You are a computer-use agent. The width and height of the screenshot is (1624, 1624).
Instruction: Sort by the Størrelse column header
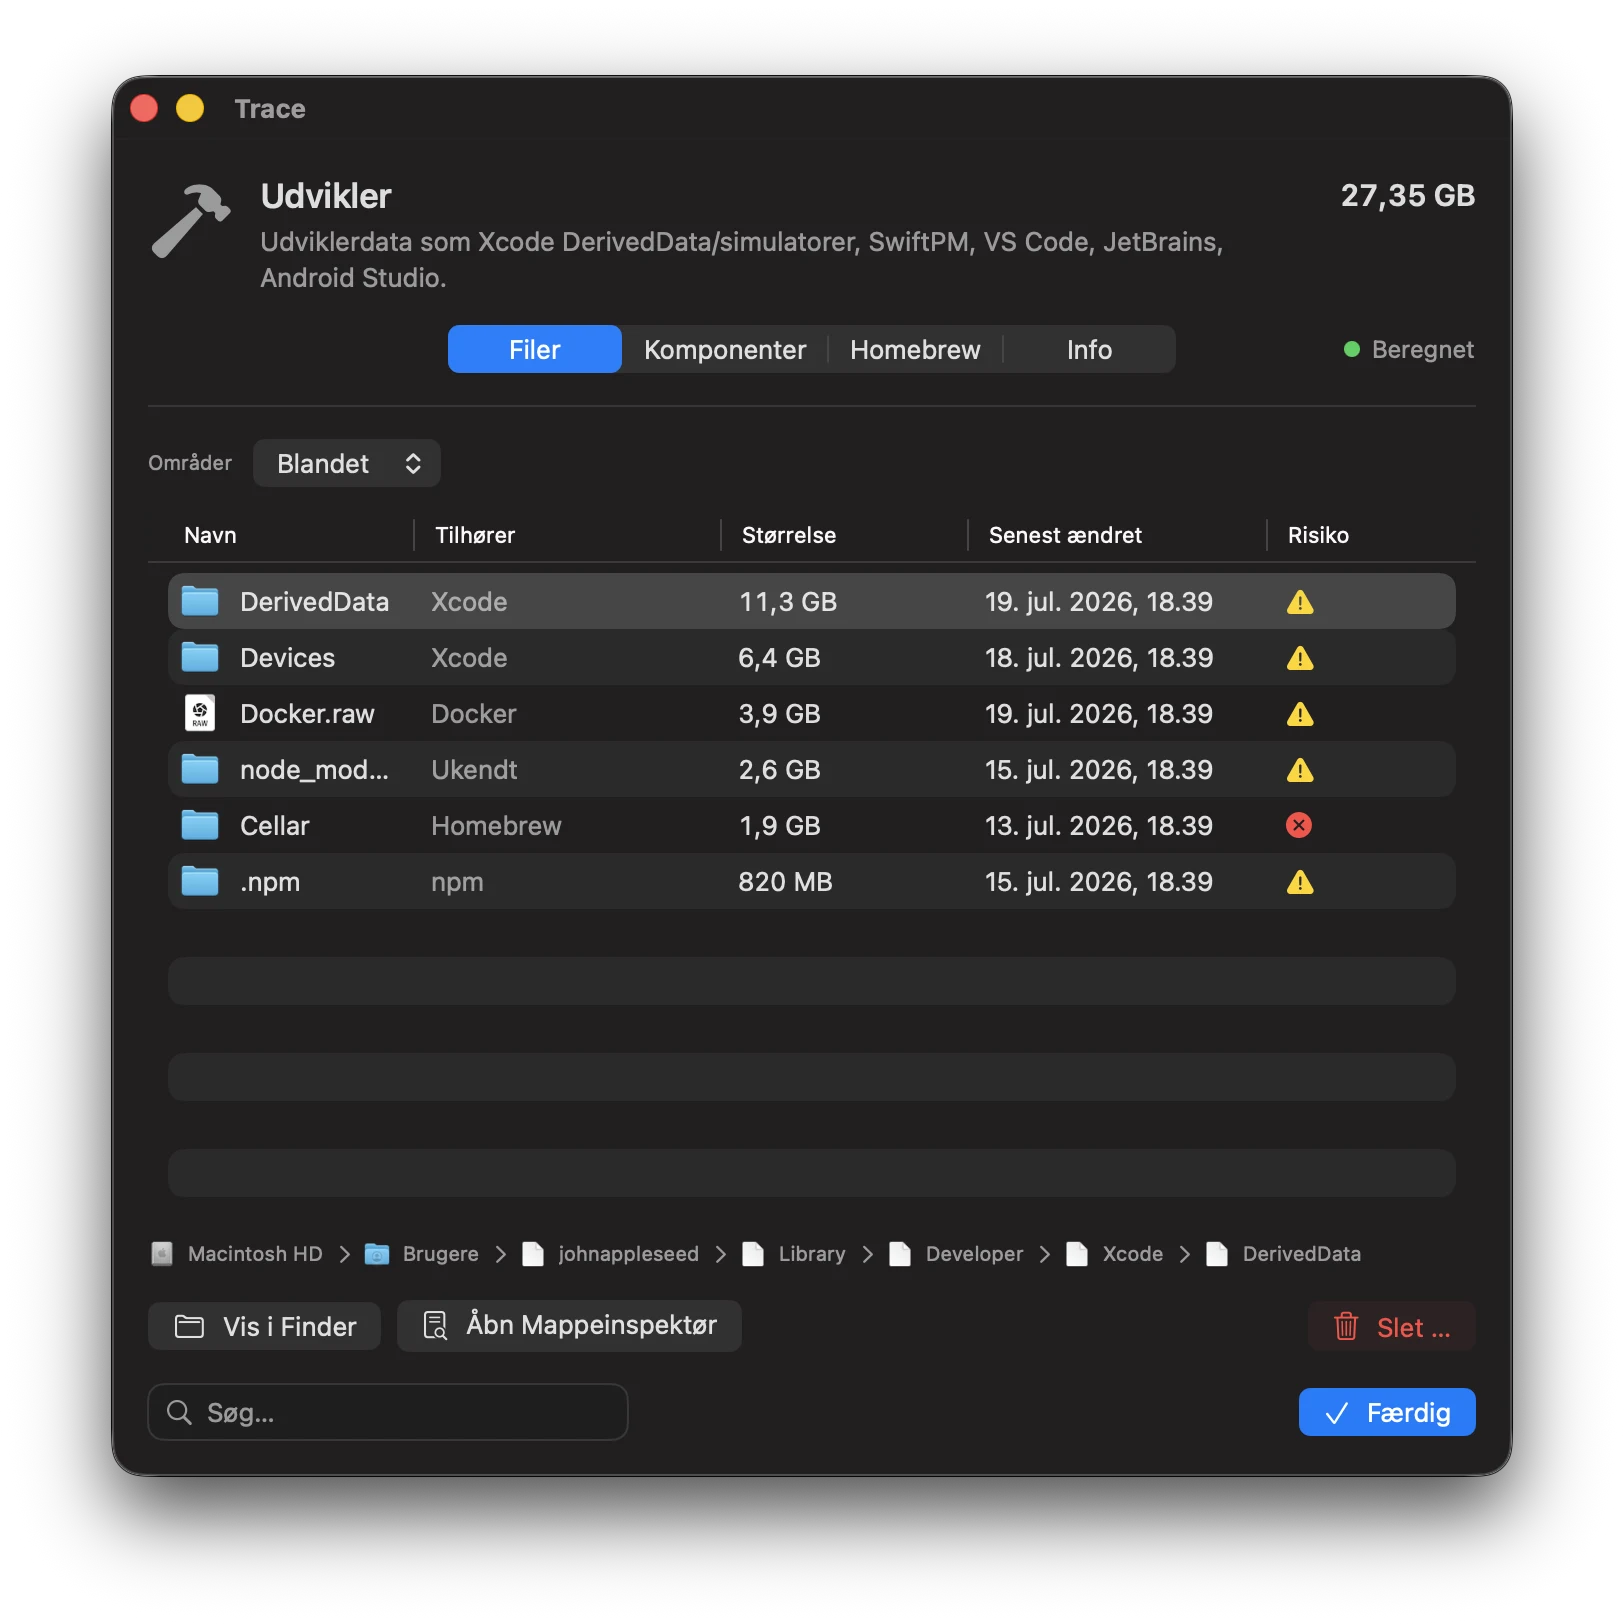click(x=789, y=535)
